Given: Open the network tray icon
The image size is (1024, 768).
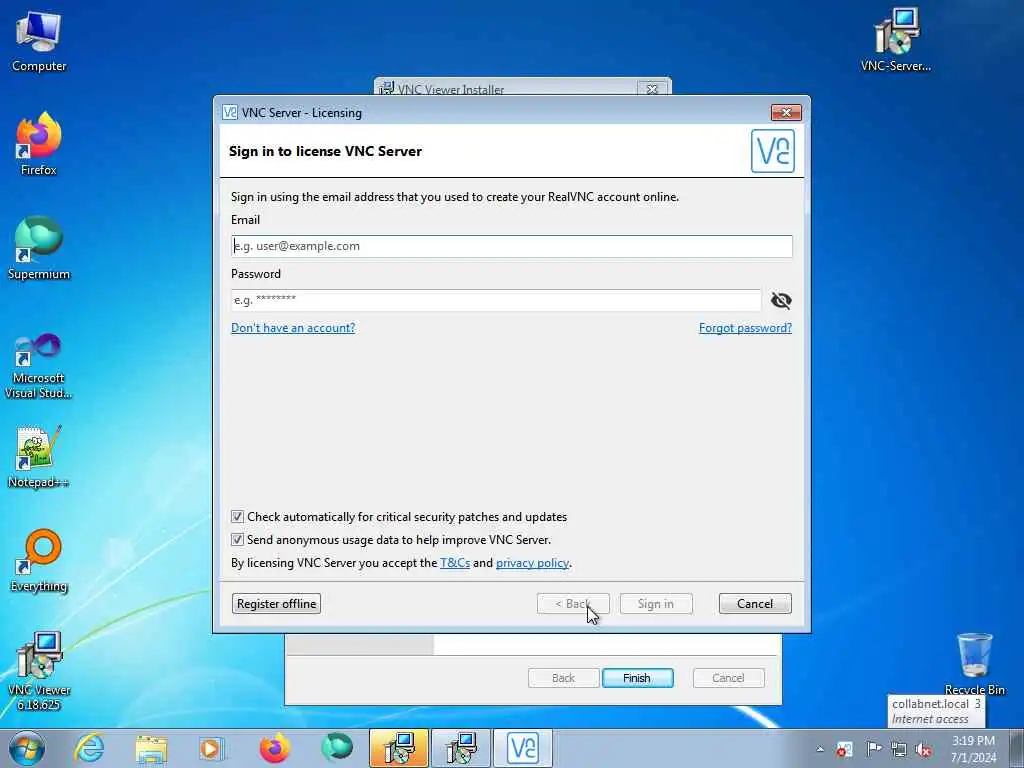Looking at the screenshot, I should pyautogui.click(x=899, y=749).
